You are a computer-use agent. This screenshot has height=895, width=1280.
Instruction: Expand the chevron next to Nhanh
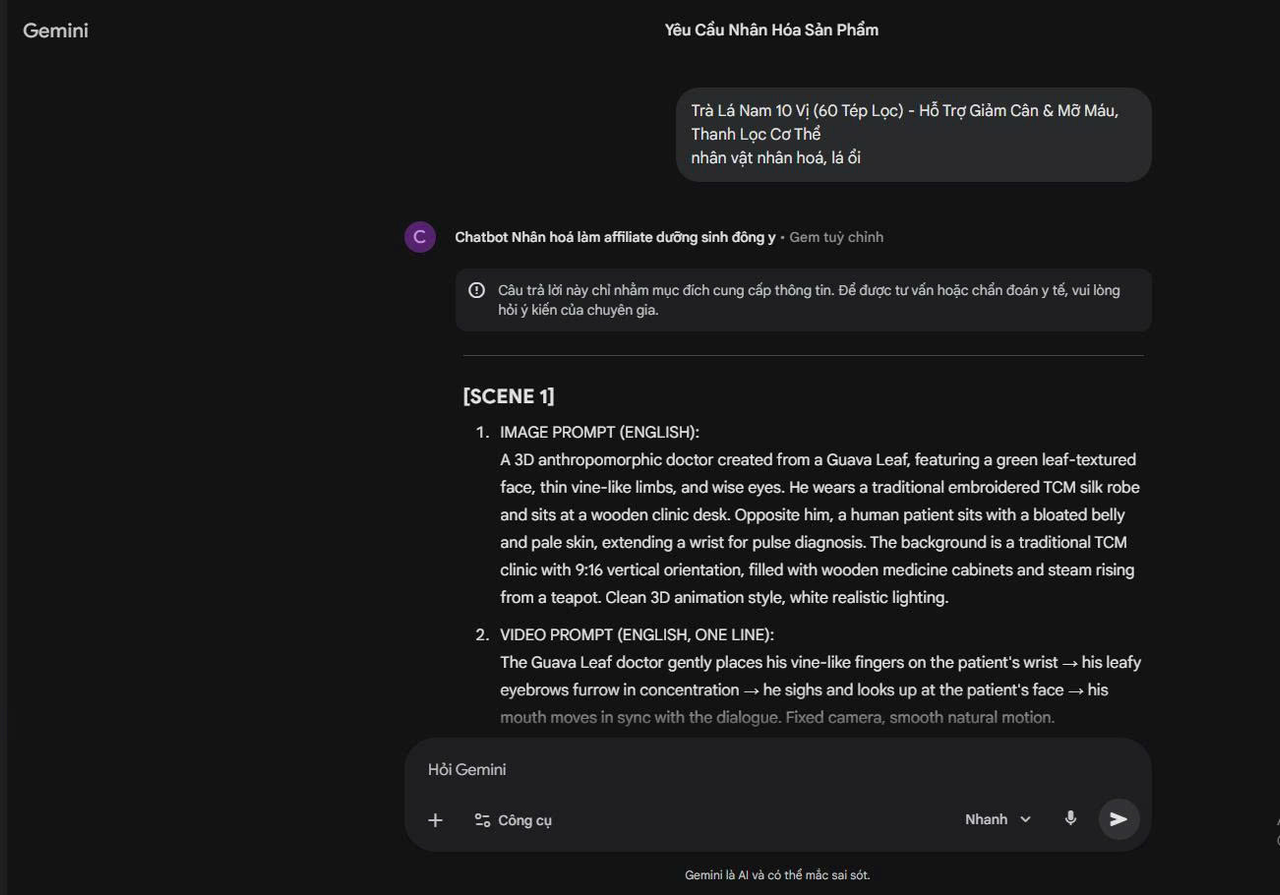coord(1025,819)
